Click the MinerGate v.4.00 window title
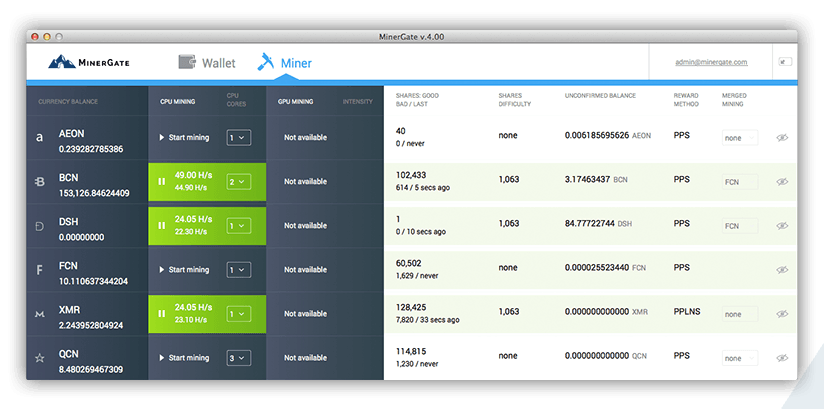 point(411,37)
